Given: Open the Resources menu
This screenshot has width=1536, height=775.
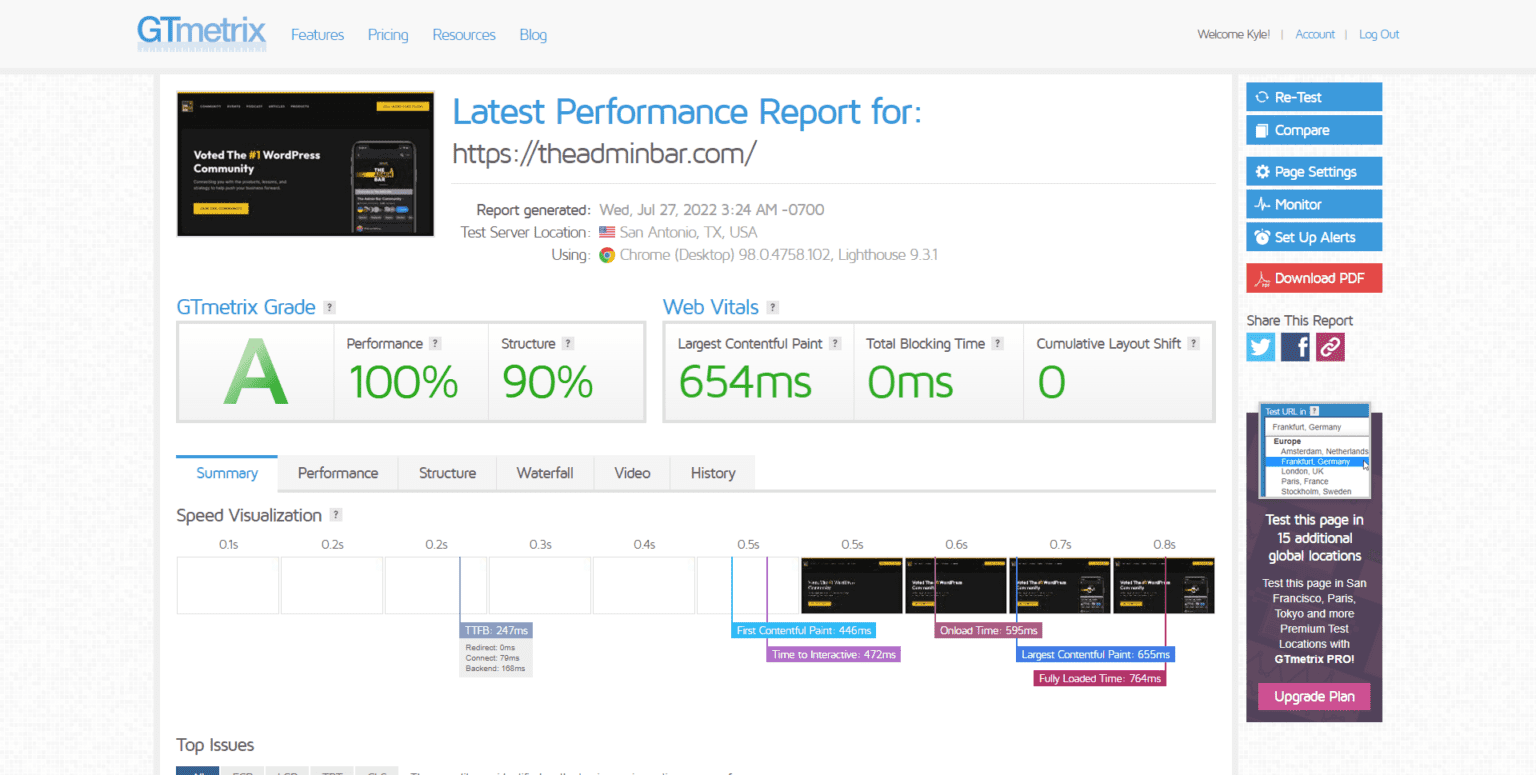Looking at the screenshot, I should point(463,34).
